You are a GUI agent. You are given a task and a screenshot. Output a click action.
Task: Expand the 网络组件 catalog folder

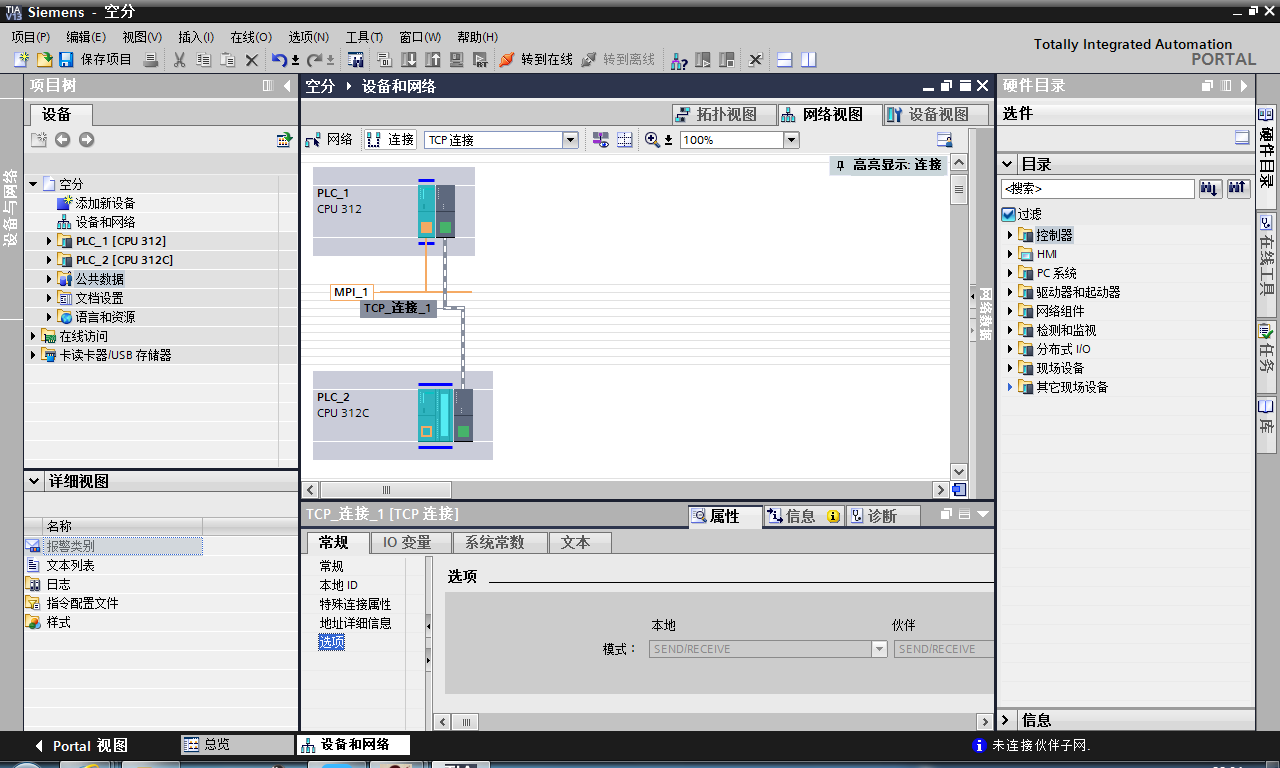coord(1010,311)
